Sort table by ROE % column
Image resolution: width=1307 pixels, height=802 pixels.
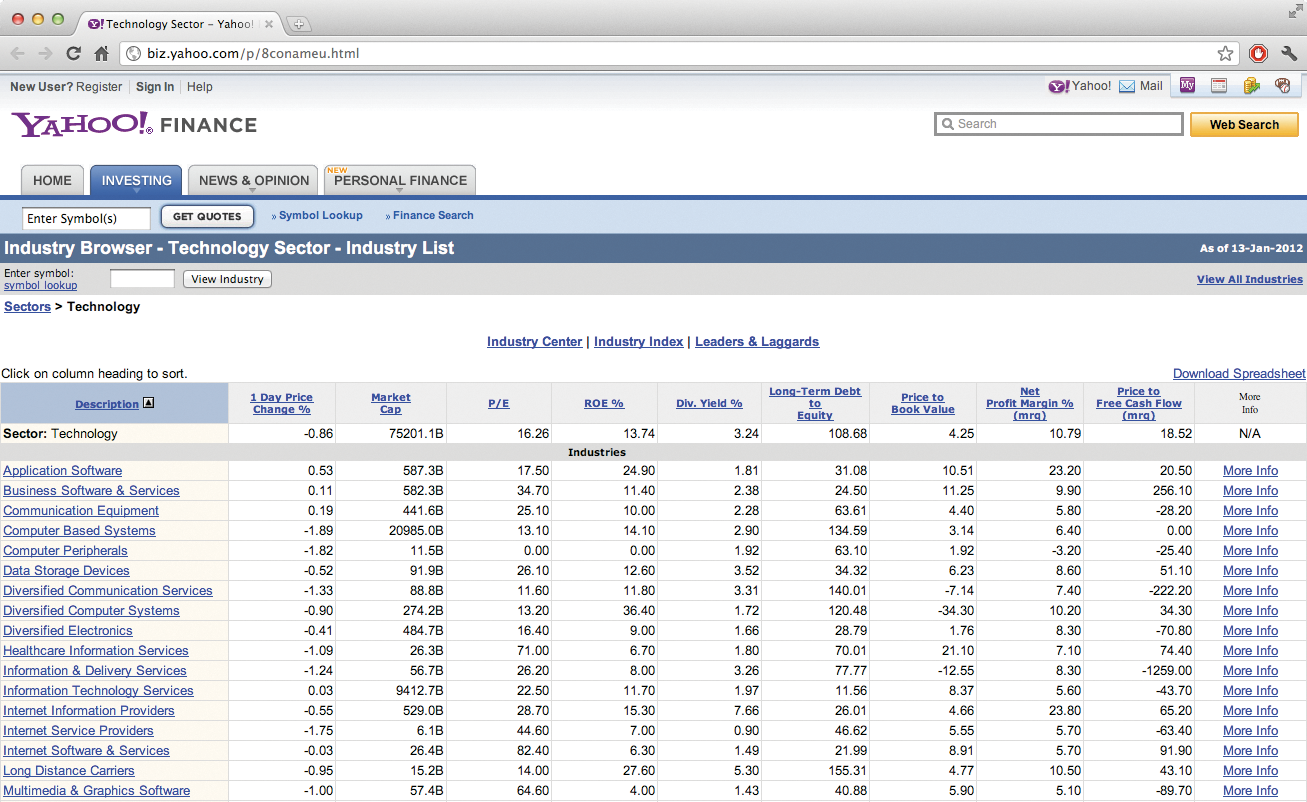click(x=604, y=404)
